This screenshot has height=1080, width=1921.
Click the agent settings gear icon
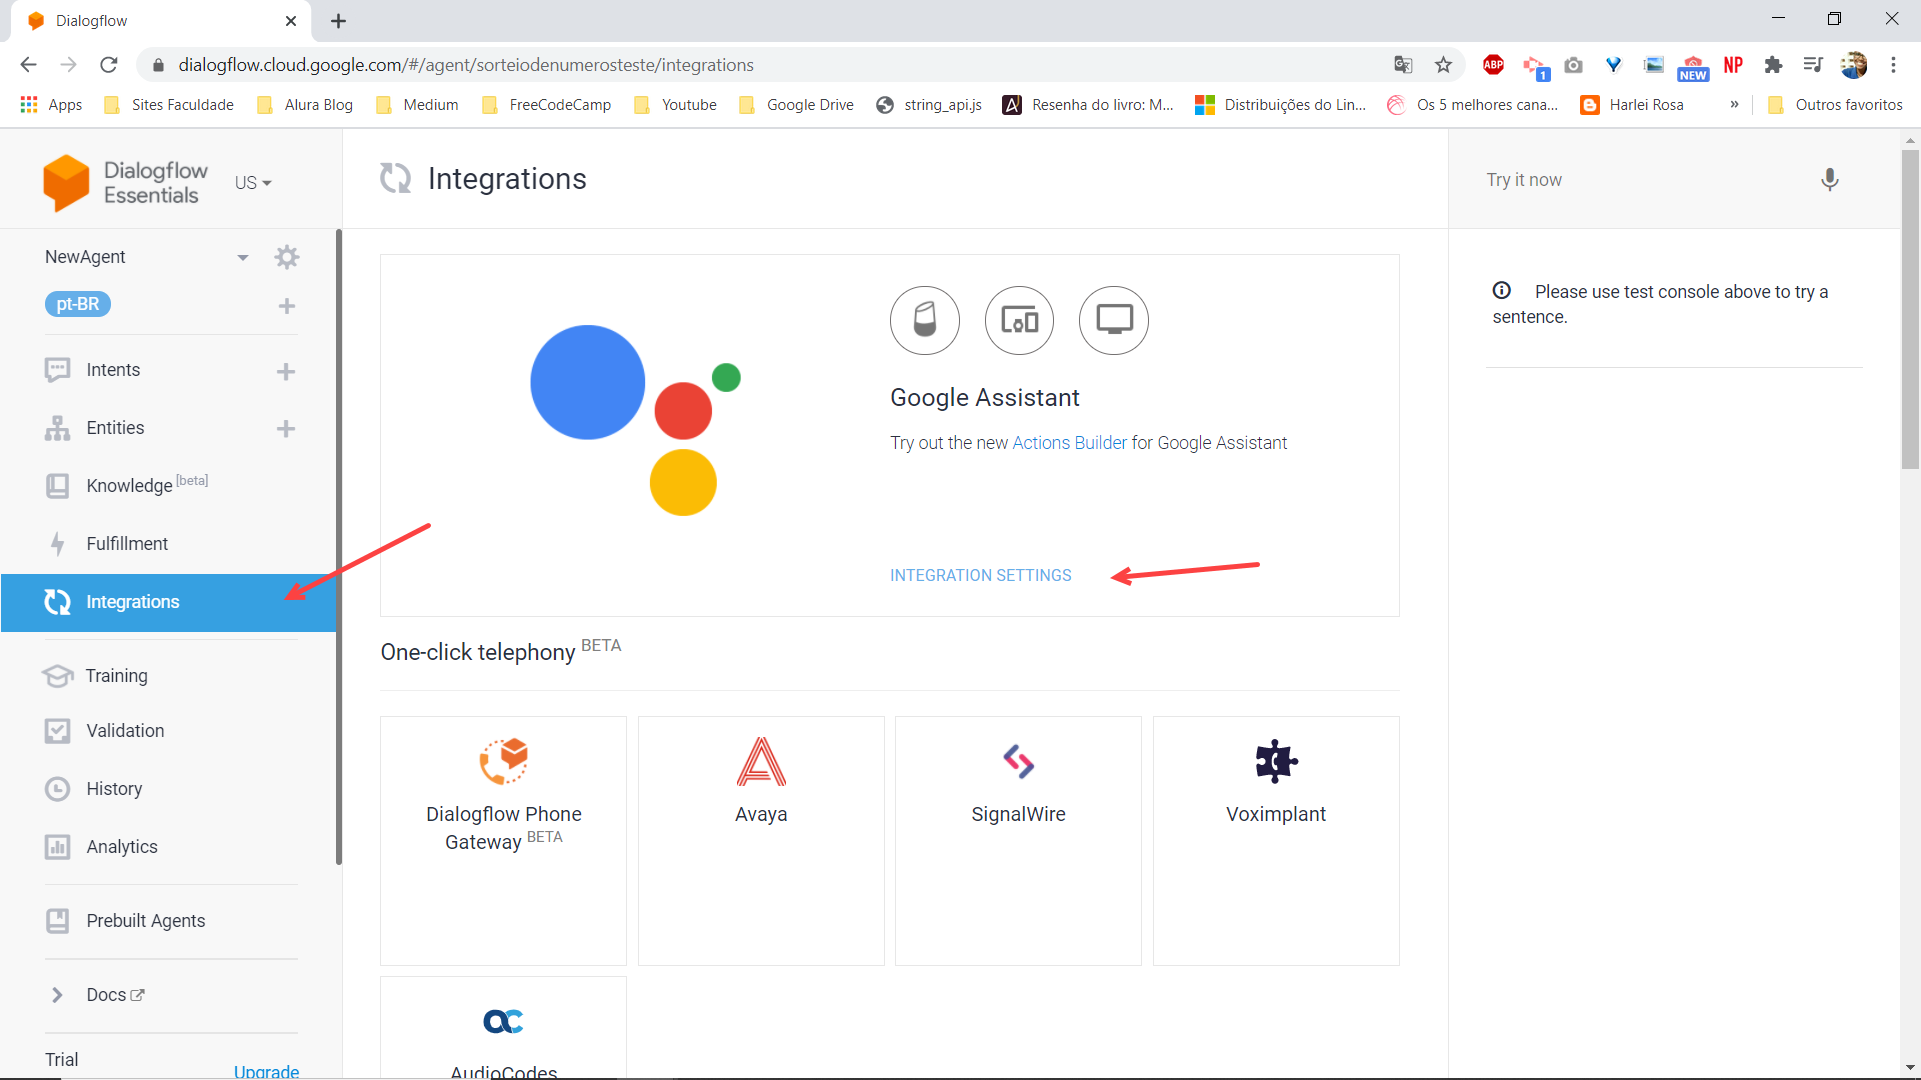click(287, 257)
